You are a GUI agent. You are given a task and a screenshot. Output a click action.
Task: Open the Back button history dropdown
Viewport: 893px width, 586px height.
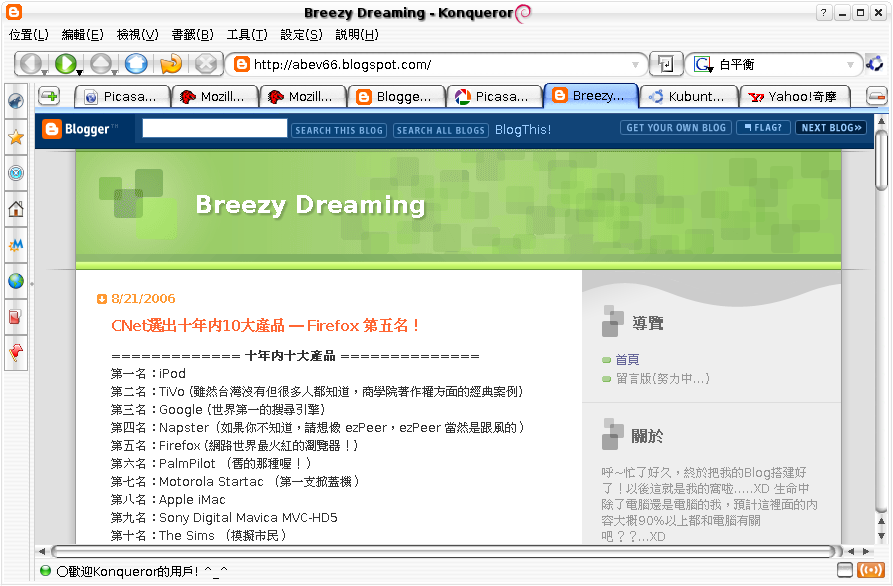[x=44, y=72]
